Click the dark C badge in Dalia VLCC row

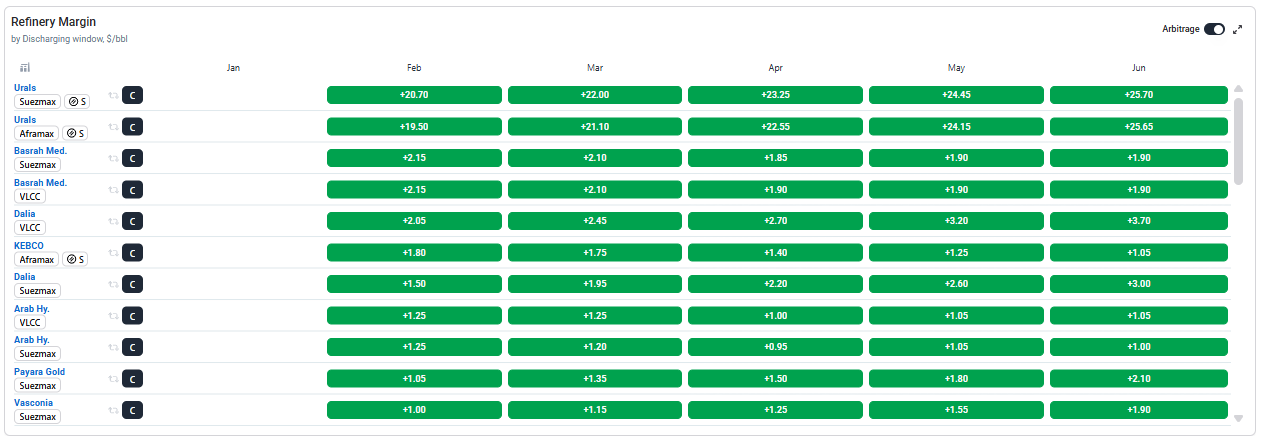point(133,221)
